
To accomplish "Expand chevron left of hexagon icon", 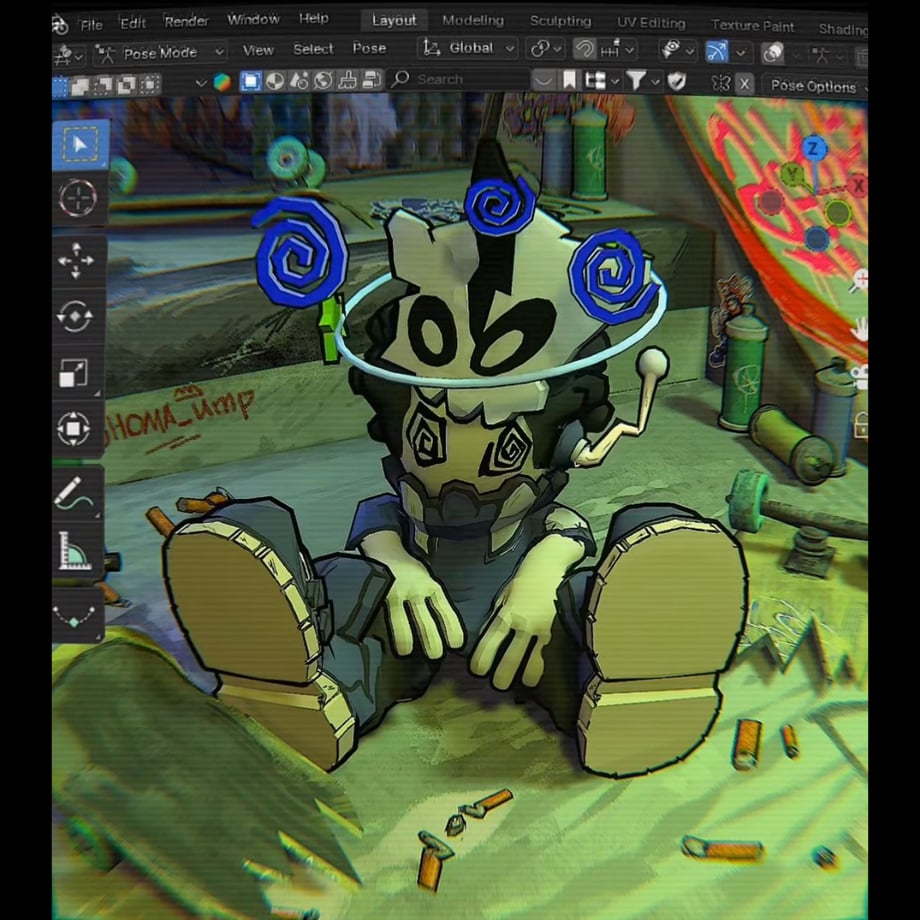I will tap(201, 83).
